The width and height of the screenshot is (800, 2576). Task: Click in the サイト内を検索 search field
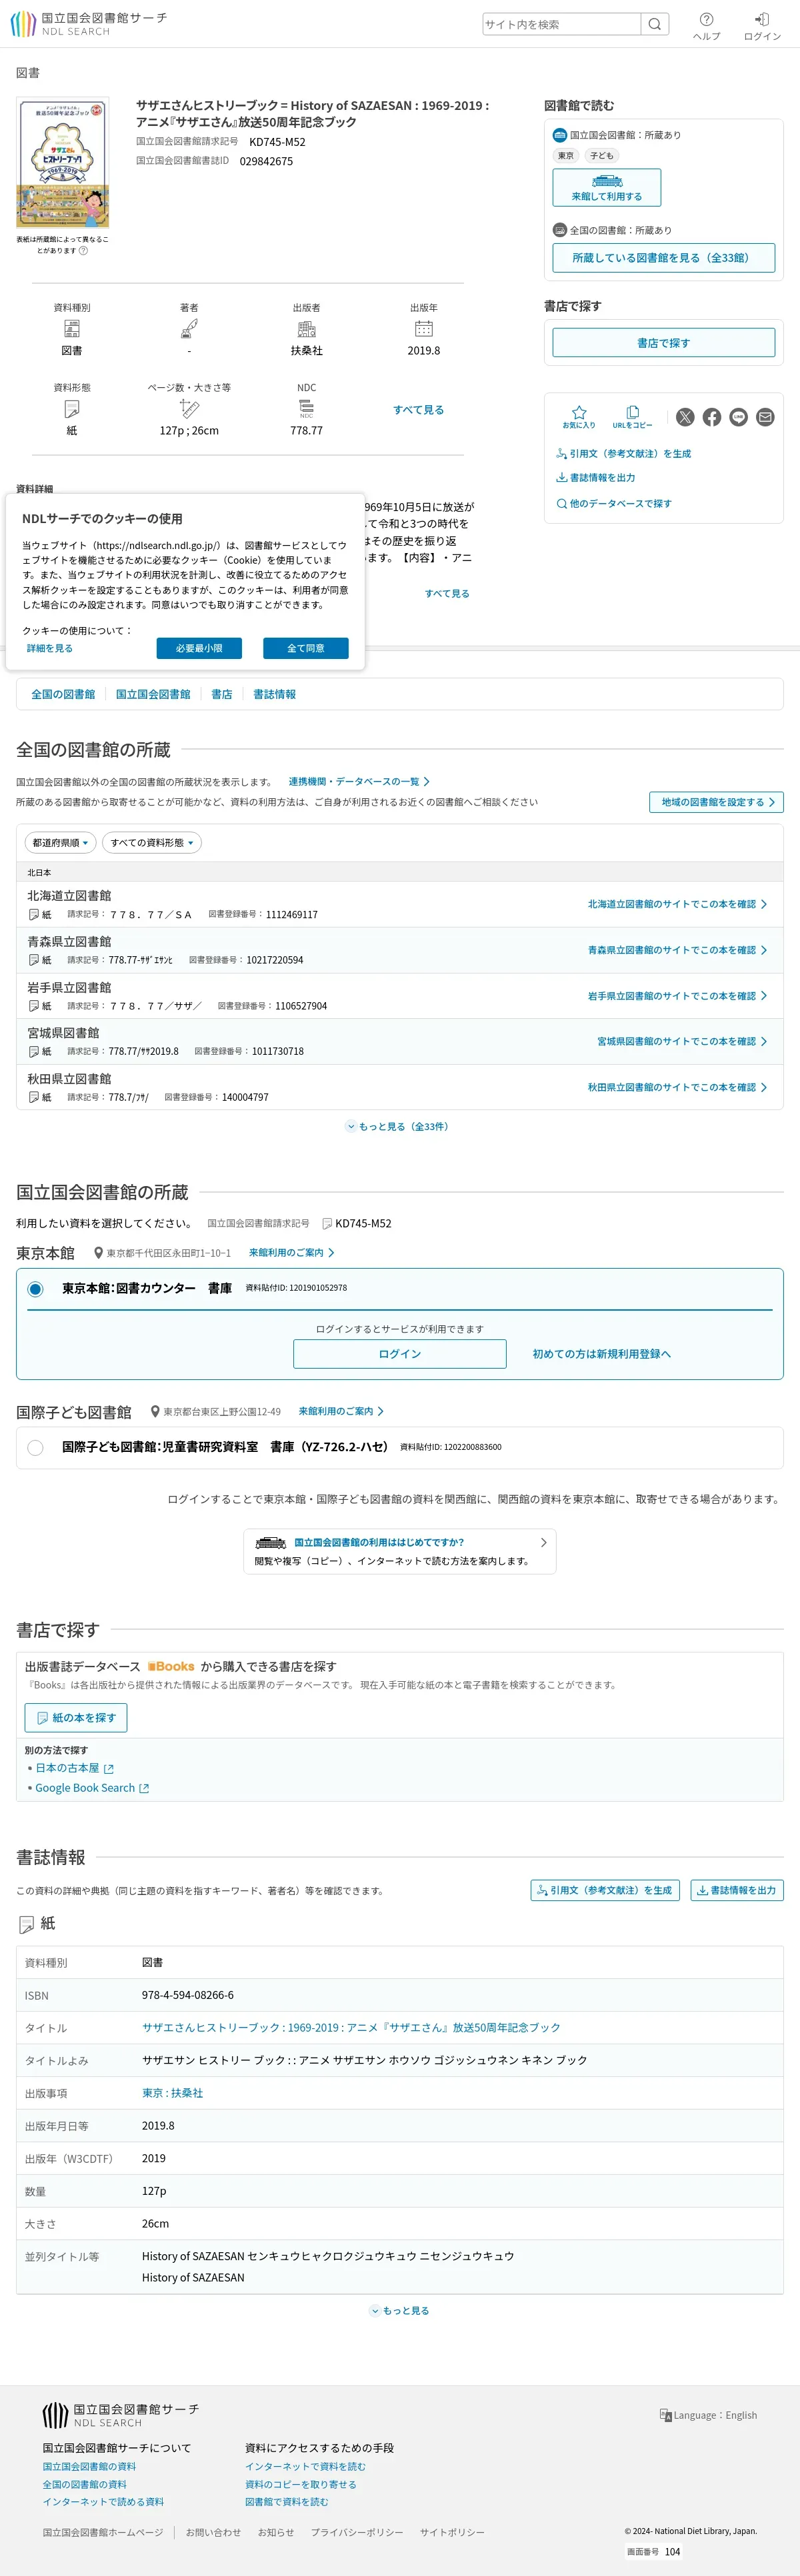coord(561,24)
